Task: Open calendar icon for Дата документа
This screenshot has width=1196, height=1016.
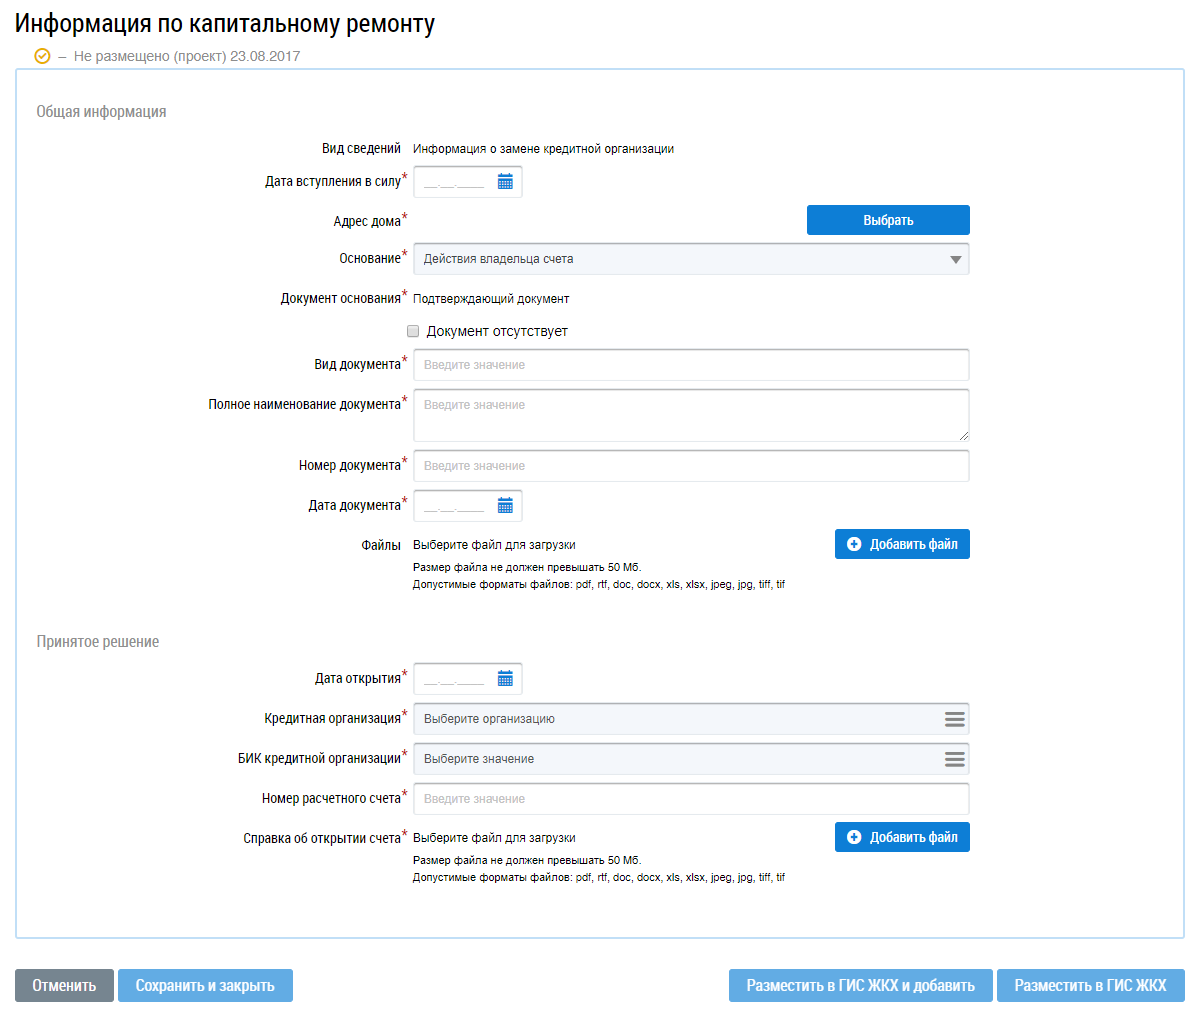Action: pyautogui.click(x=505, y=506)
